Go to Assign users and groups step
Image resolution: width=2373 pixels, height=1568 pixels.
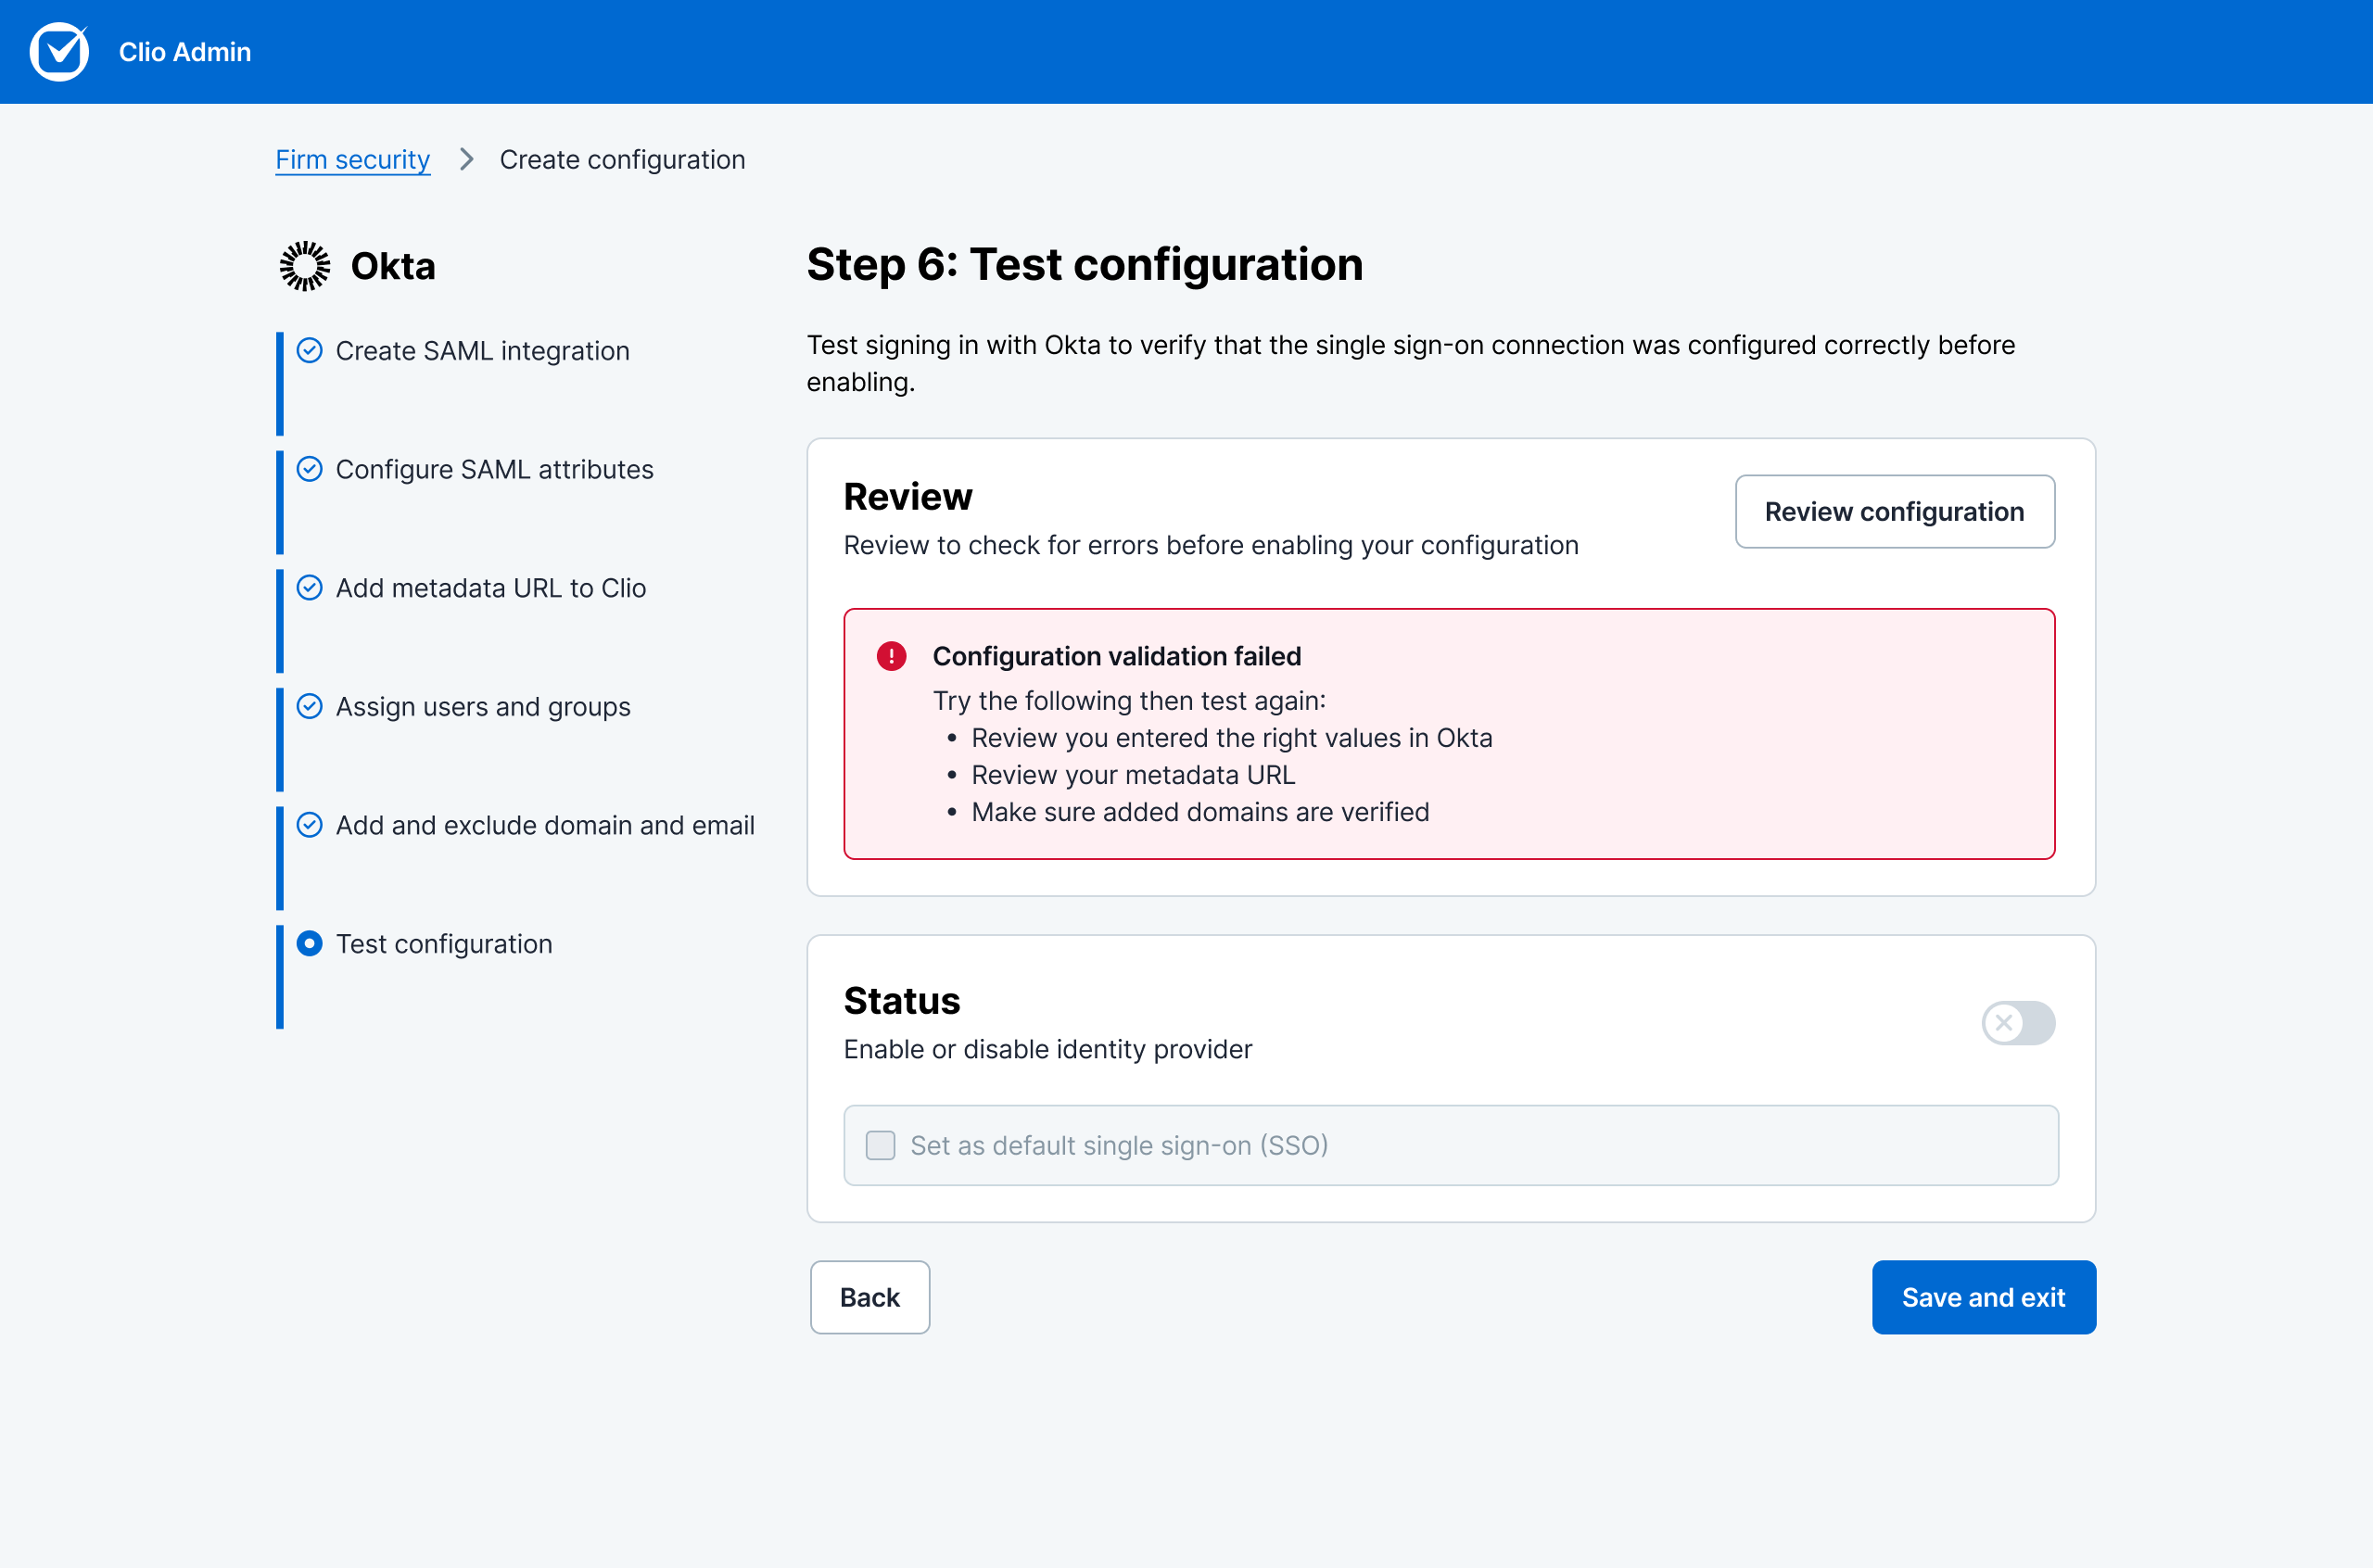click(483, 707)
